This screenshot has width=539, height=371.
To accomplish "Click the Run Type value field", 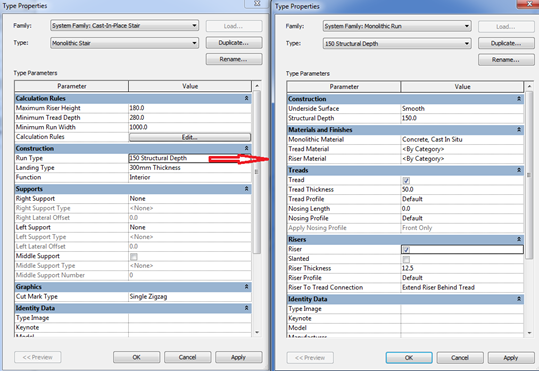I will pyautogui.click(x=190, y=158).
